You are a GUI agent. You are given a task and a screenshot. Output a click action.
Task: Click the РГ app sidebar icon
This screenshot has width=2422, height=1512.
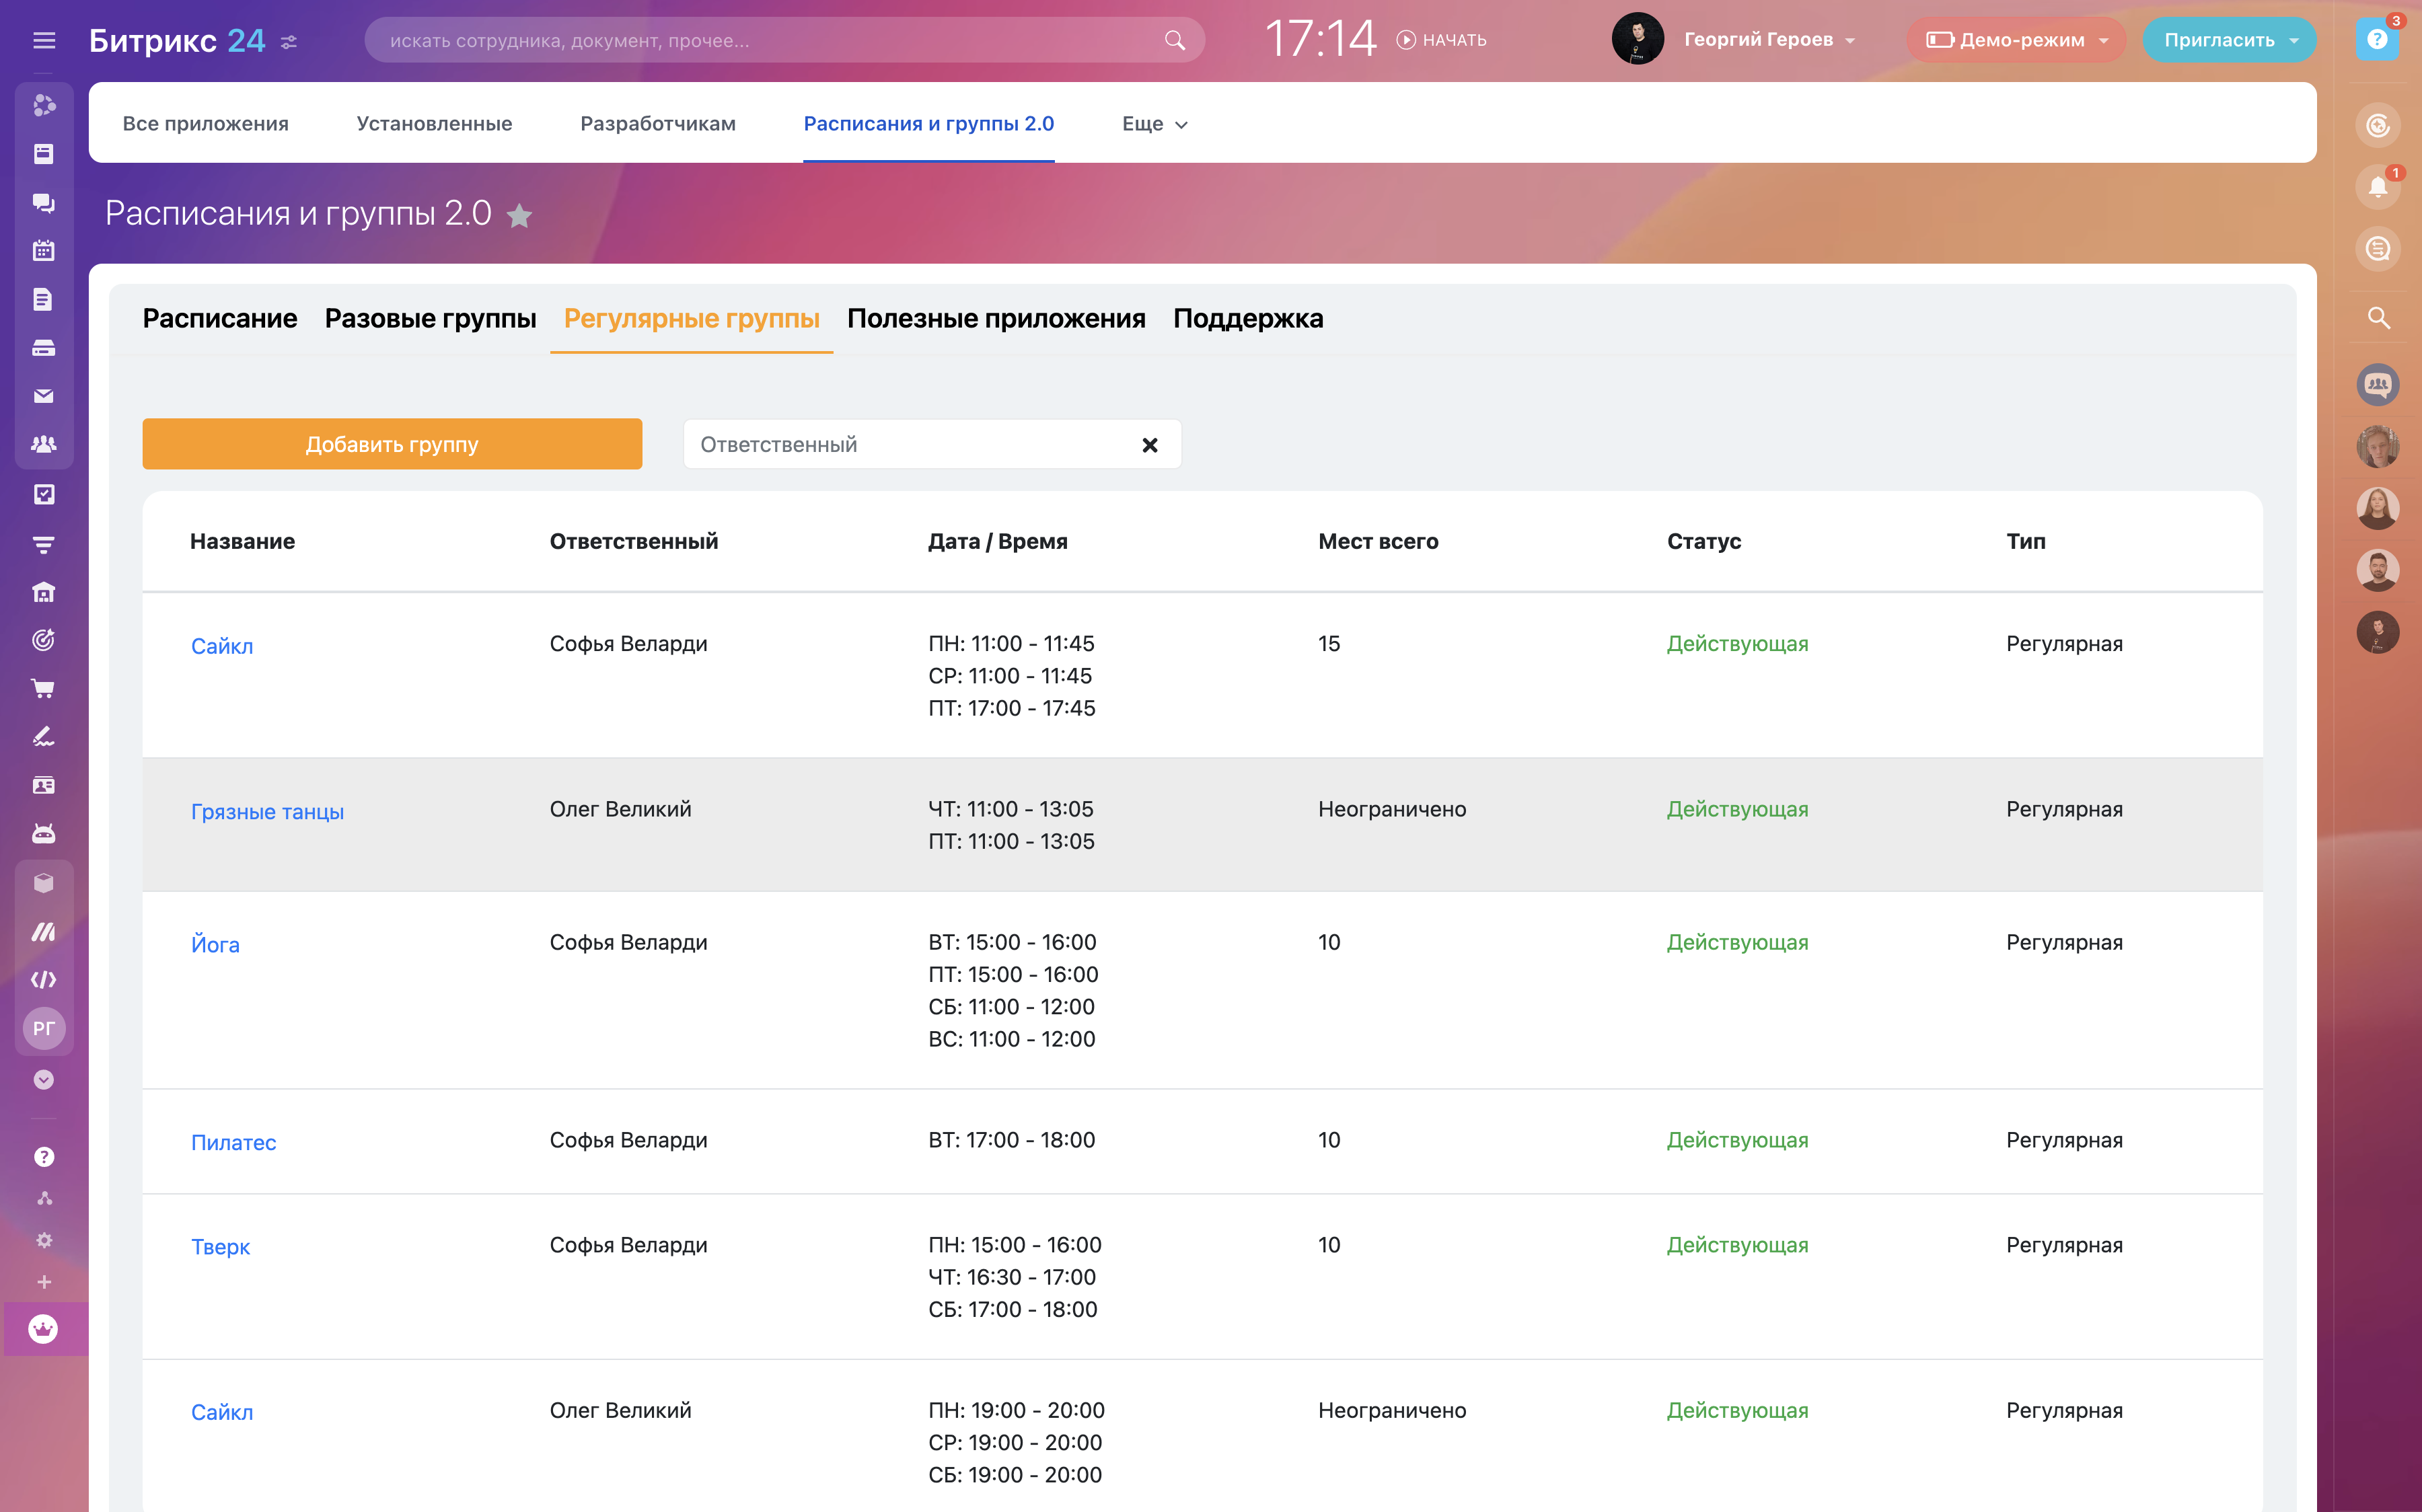point(43,1028)
